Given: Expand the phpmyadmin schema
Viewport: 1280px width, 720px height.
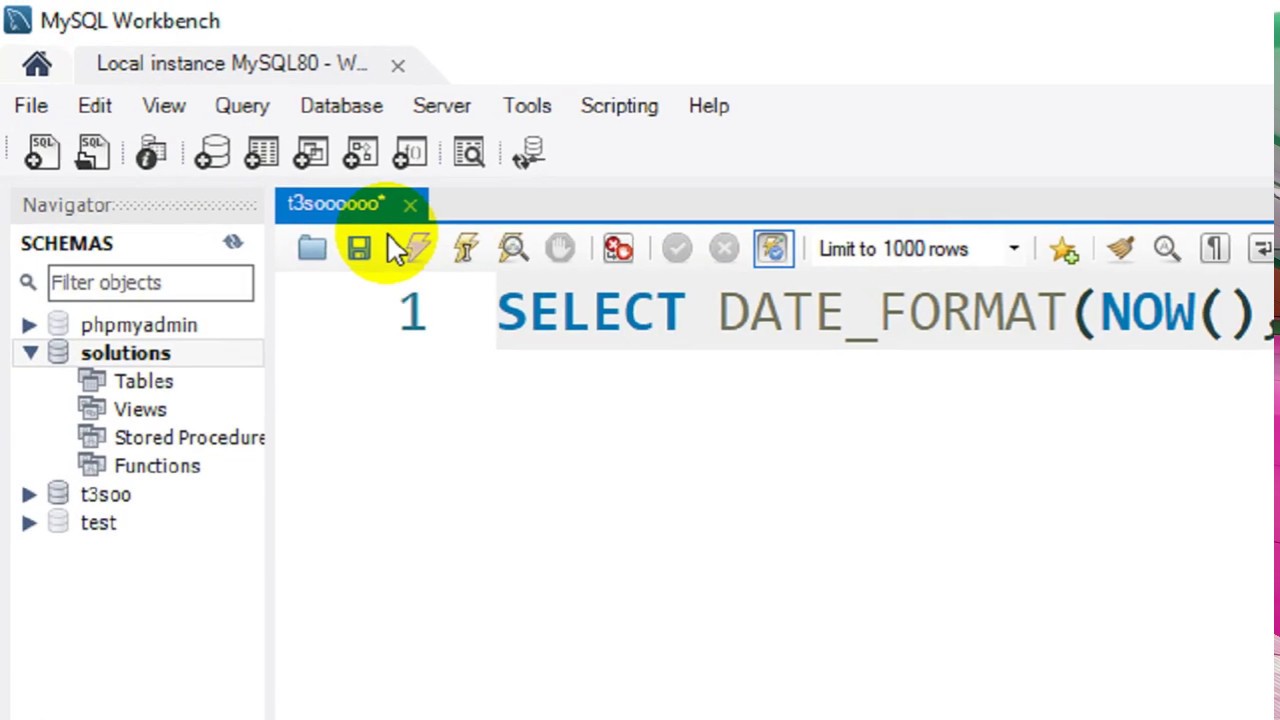Looking at the screenshot, I should (x=29, y=325).
